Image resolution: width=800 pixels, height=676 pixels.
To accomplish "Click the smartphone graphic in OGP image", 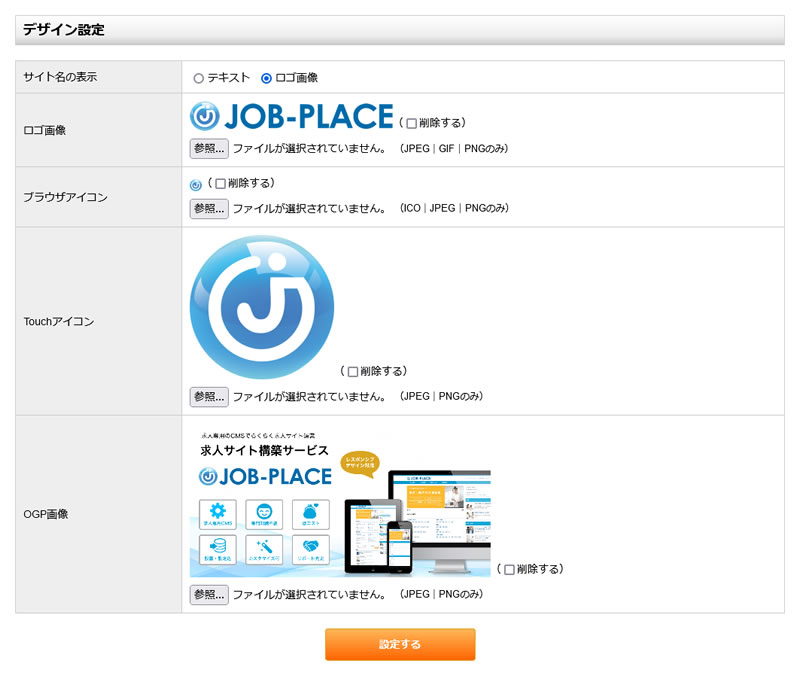I will 400,542.
